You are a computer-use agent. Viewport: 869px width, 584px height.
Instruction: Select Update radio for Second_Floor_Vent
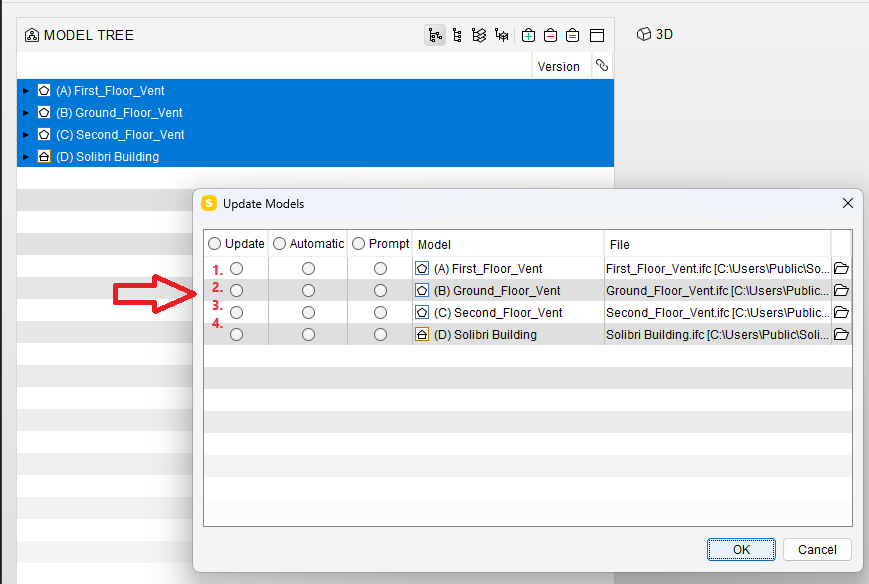[x=237, y=313]
